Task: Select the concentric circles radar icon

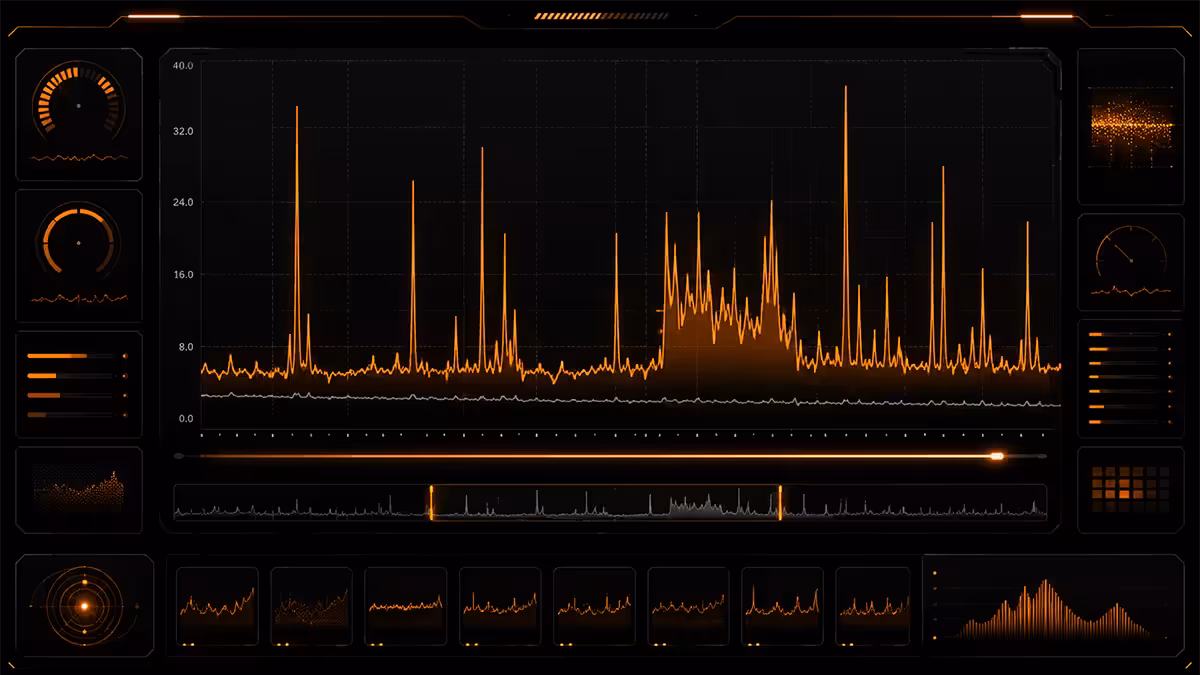Action: click(85, 605)
